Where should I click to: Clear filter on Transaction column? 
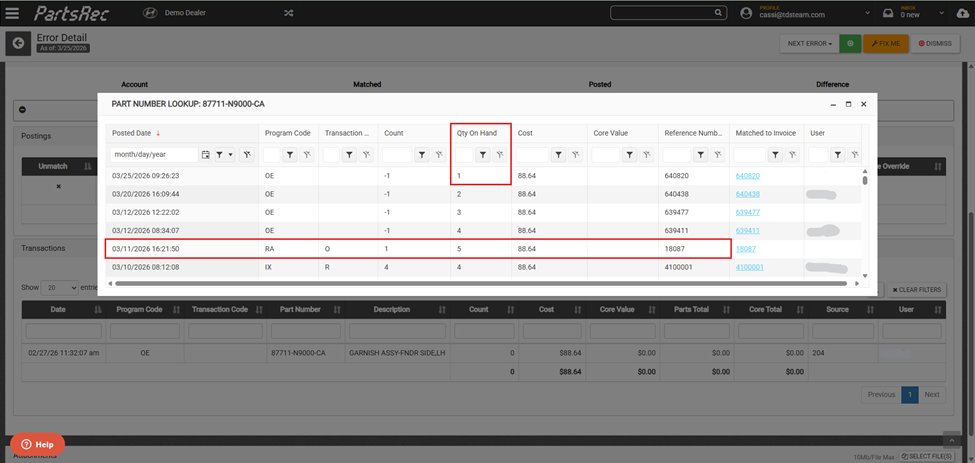pyautogui.click(x=366, y=155)
